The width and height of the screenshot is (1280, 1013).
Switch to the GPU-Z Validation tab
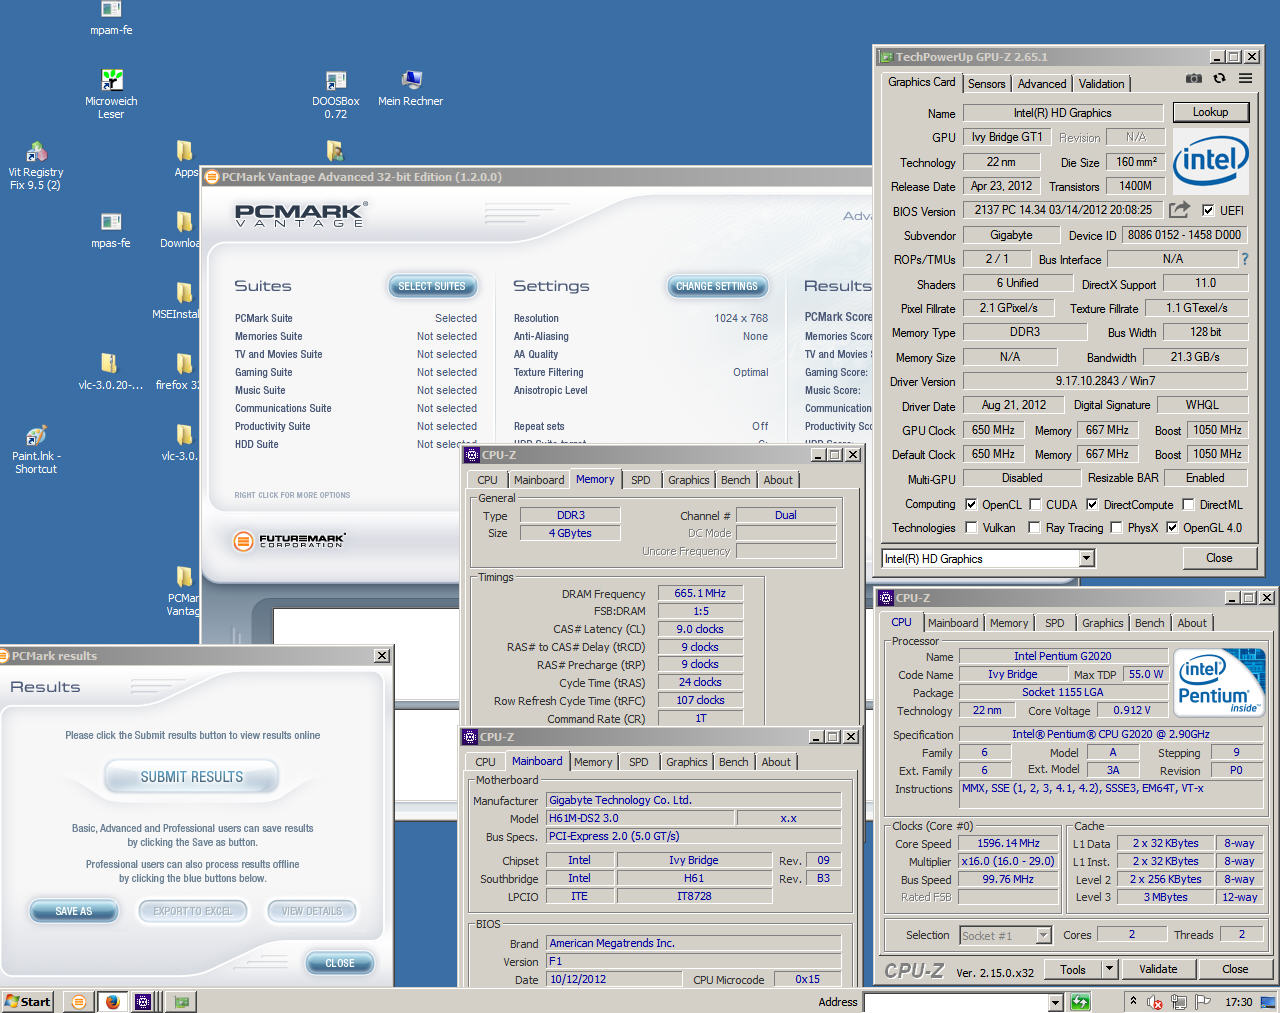pyautogui.click(x=1101, y=84)
